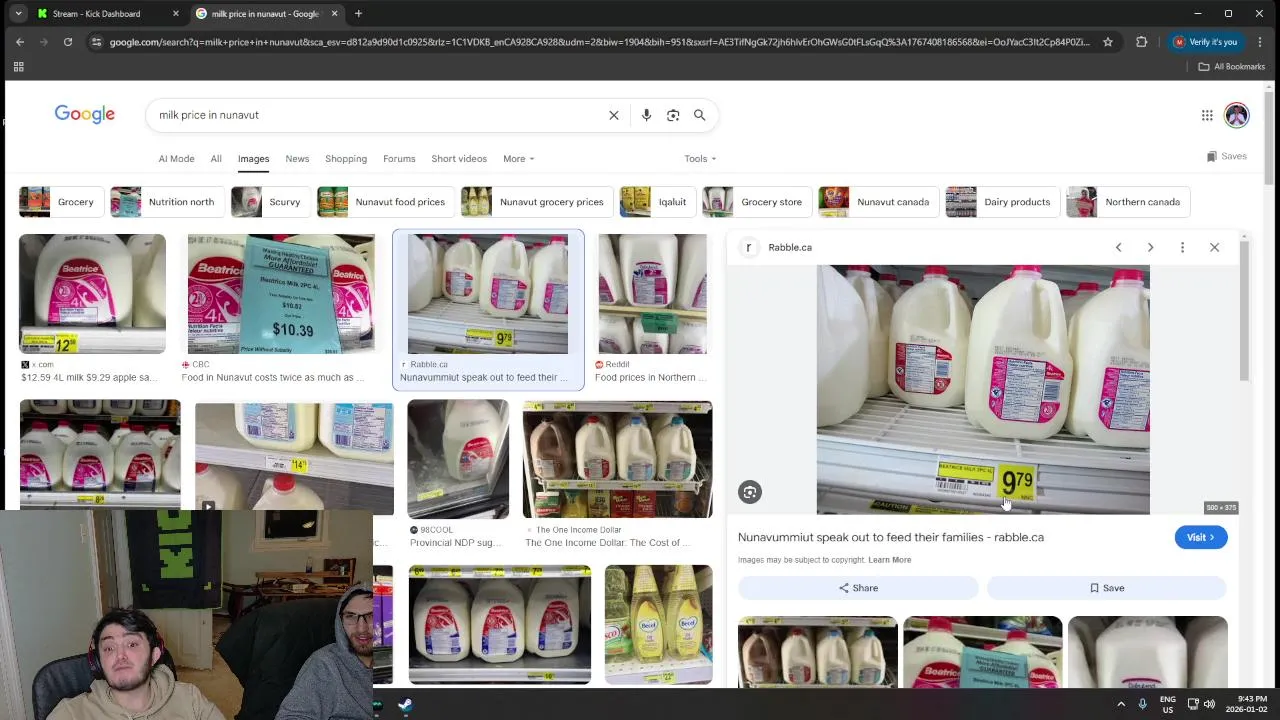Open the x.com $12.59 milk thumbnail
The image size is (1280, 720).
coord(92,294)
